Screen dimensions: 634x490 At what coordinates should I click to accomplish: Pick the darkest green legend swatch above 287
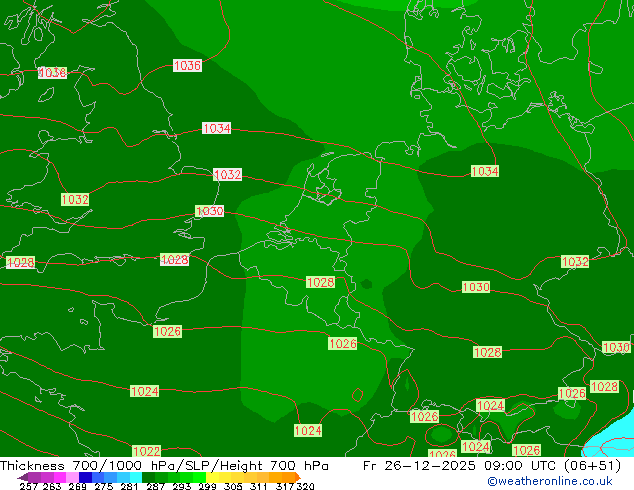coord(148,477)
